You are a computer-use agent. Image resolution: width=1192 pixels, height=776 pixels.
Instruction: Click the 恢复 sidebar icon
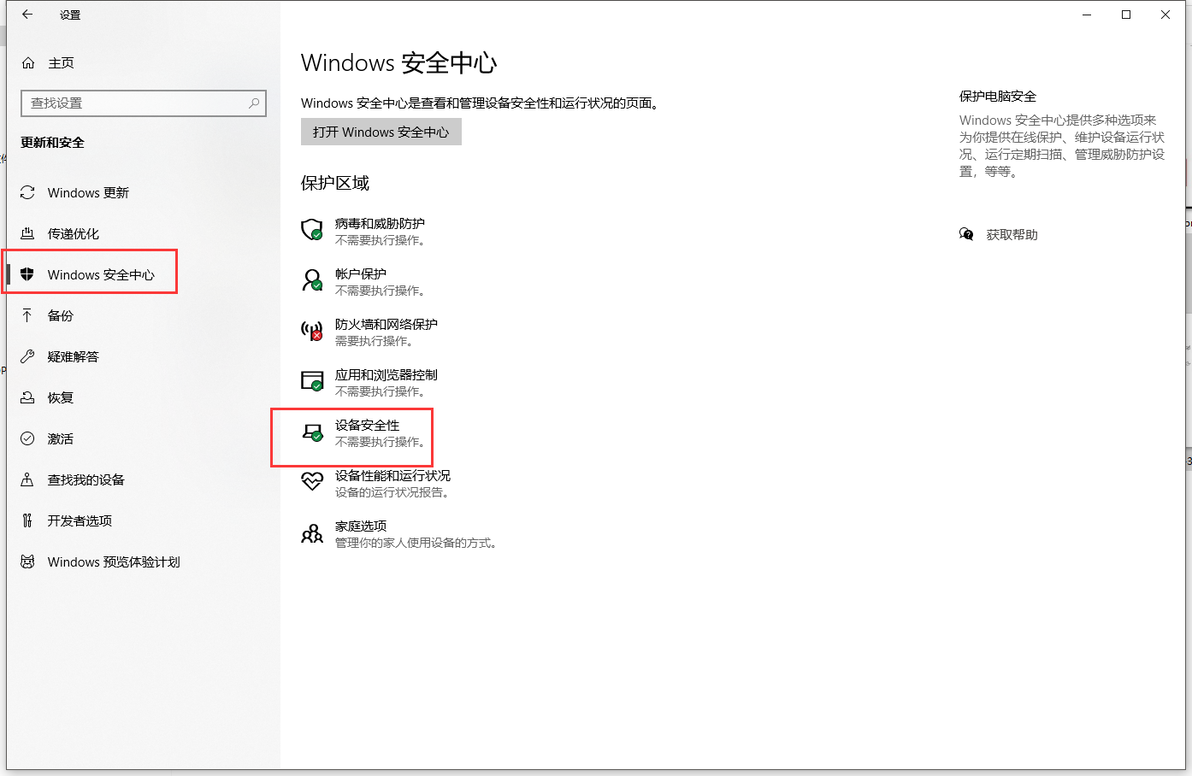27,398
